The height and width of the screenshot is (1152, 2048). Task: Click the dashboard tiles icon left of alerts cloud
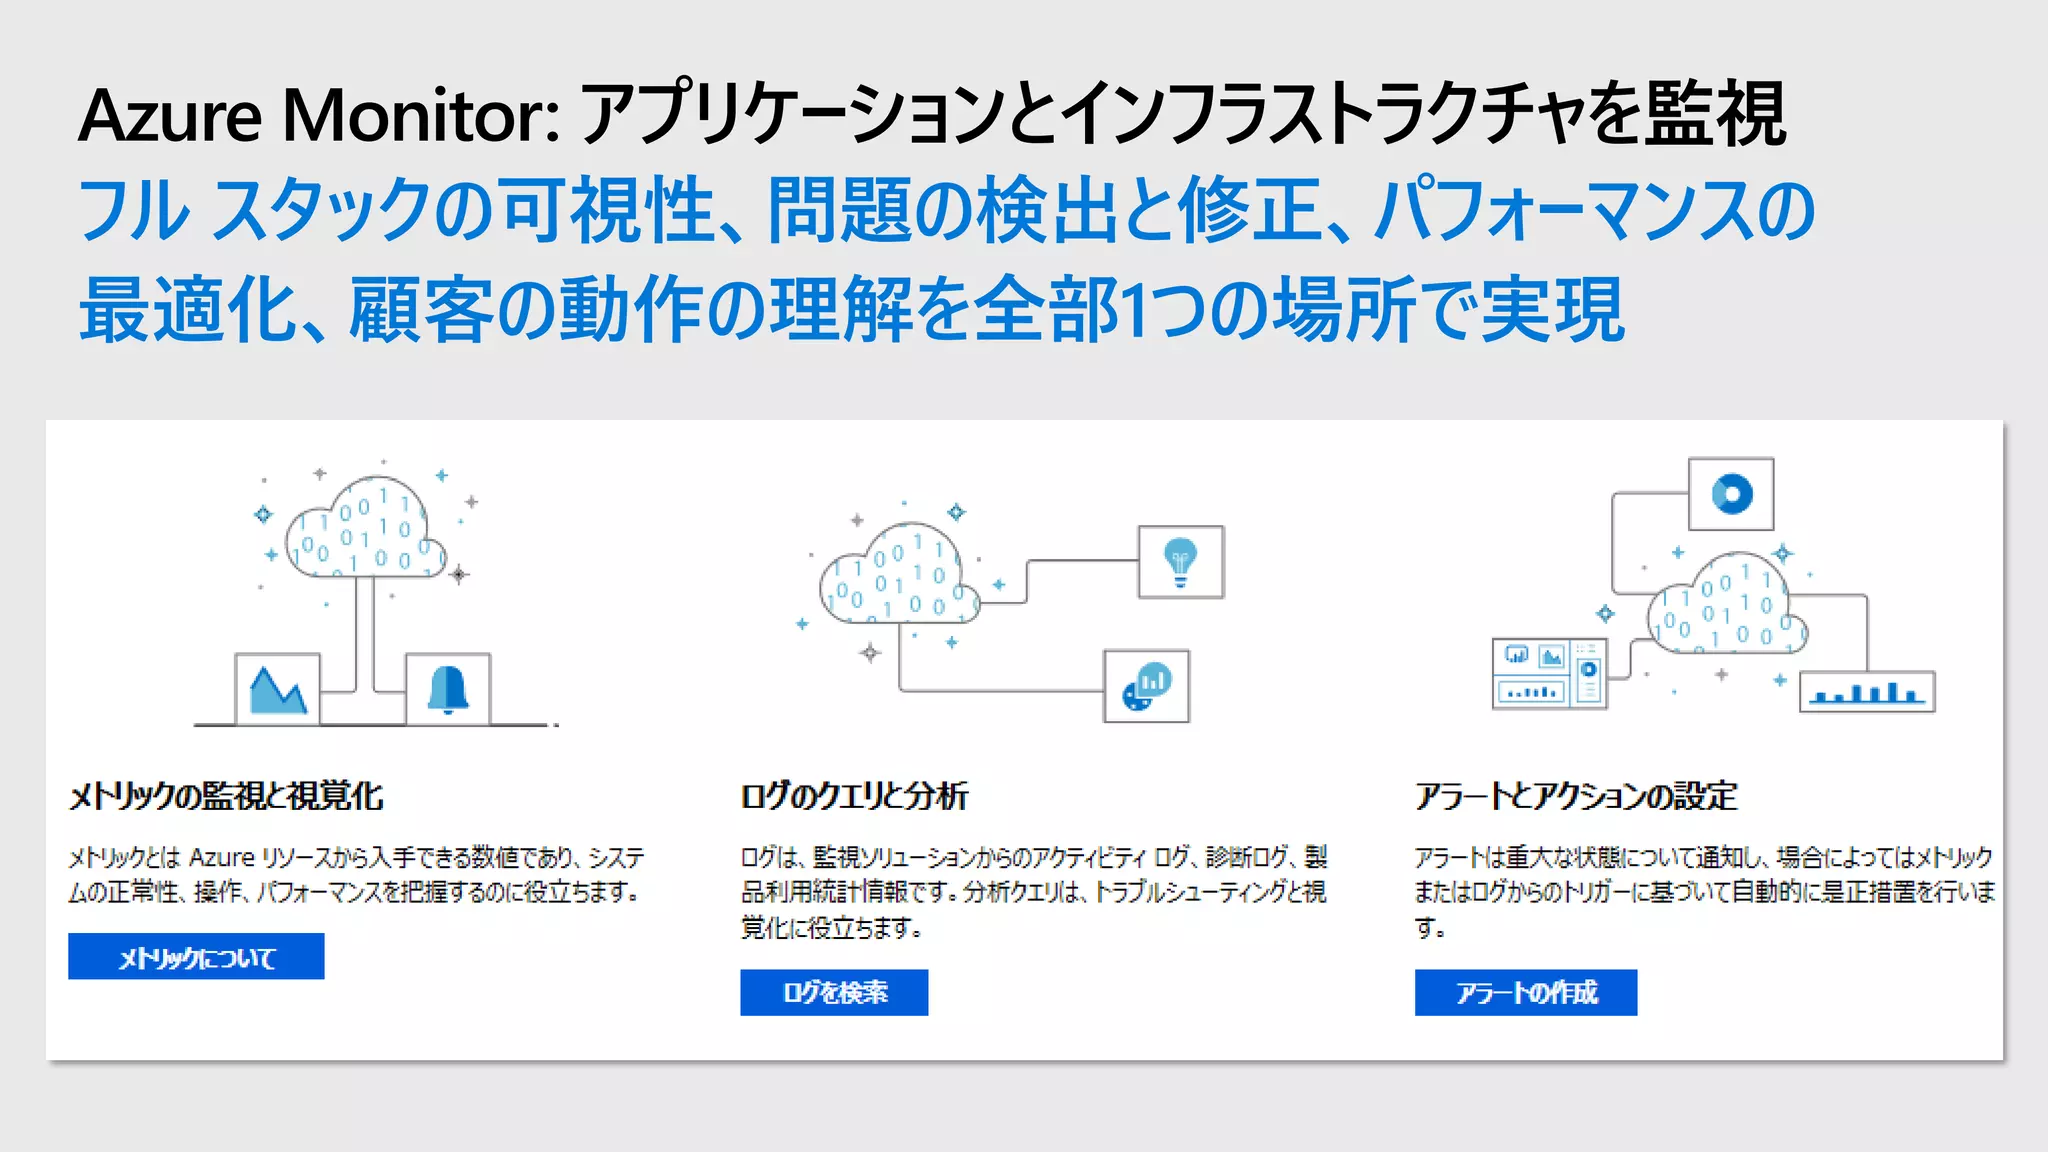[1550, 673]
